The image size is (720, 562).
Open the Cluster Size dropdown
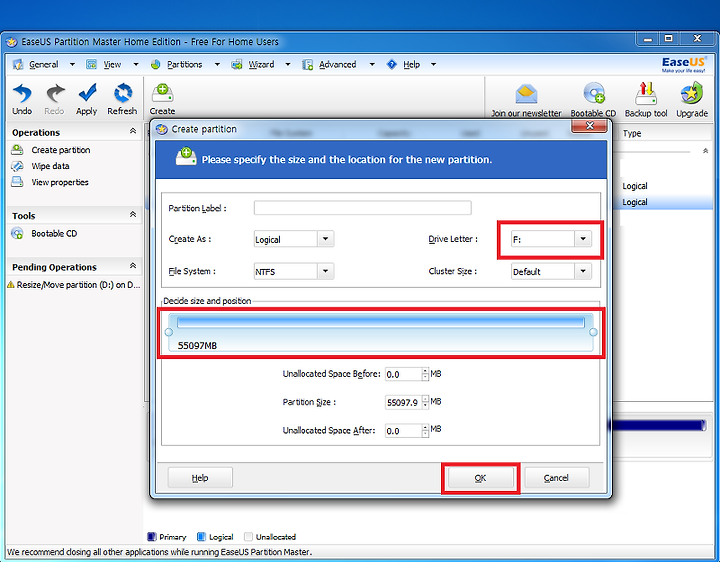pyautogui.click(x=583, y=271)
